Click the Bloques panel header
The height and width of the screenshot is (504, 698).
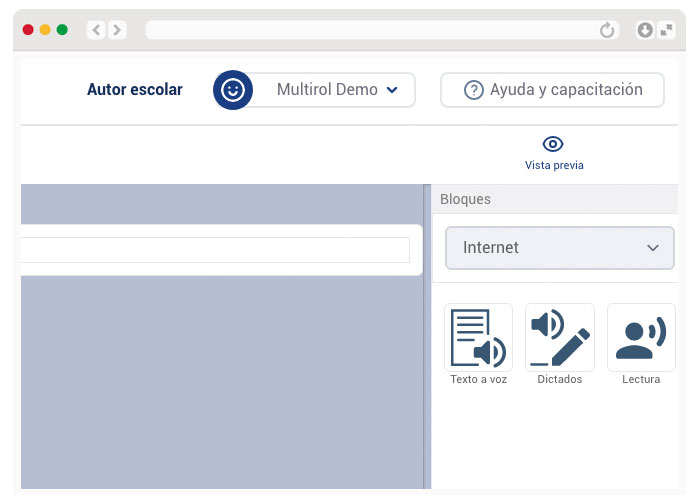[466, 199]
